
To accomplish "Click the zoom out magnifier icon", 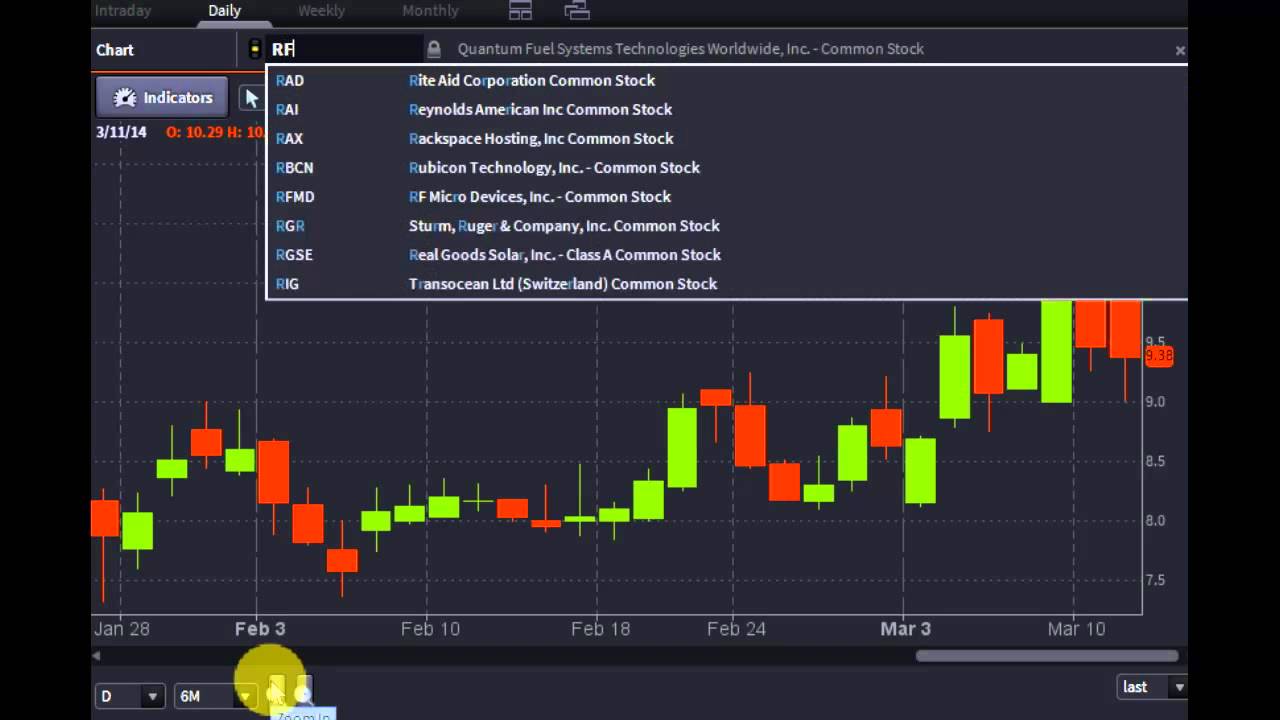I will pyautogui.click(x=303, y=690).
